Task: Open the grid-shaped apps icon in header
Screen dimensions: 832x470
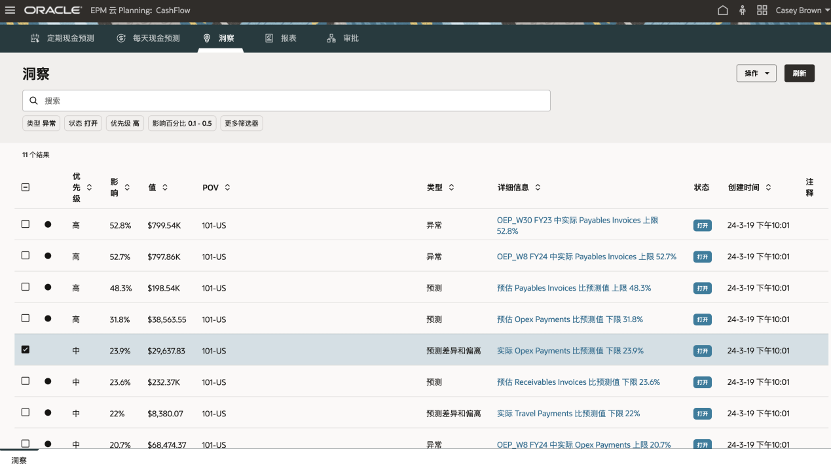Action: 762,10
